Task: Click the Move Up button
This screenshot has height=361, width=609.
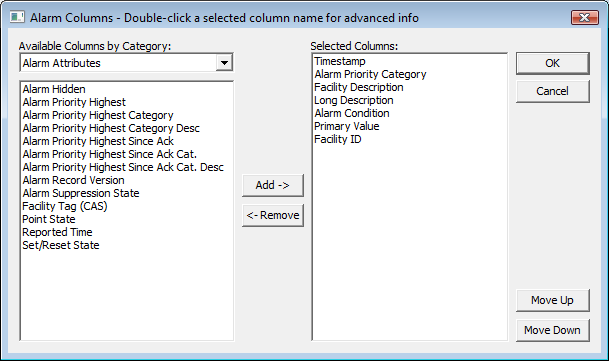Action: pyautogui.click(x=553, y=300)
